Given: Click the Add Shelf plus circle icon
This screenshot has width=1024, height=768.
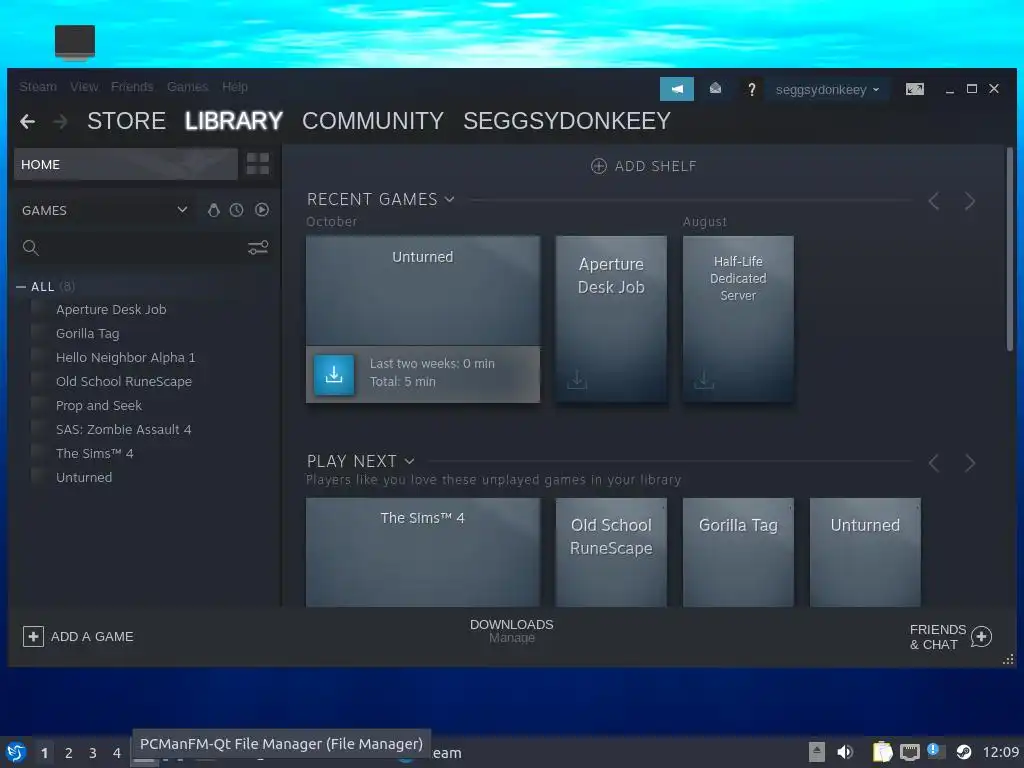Looking at the screenshot, I should 598,166.
